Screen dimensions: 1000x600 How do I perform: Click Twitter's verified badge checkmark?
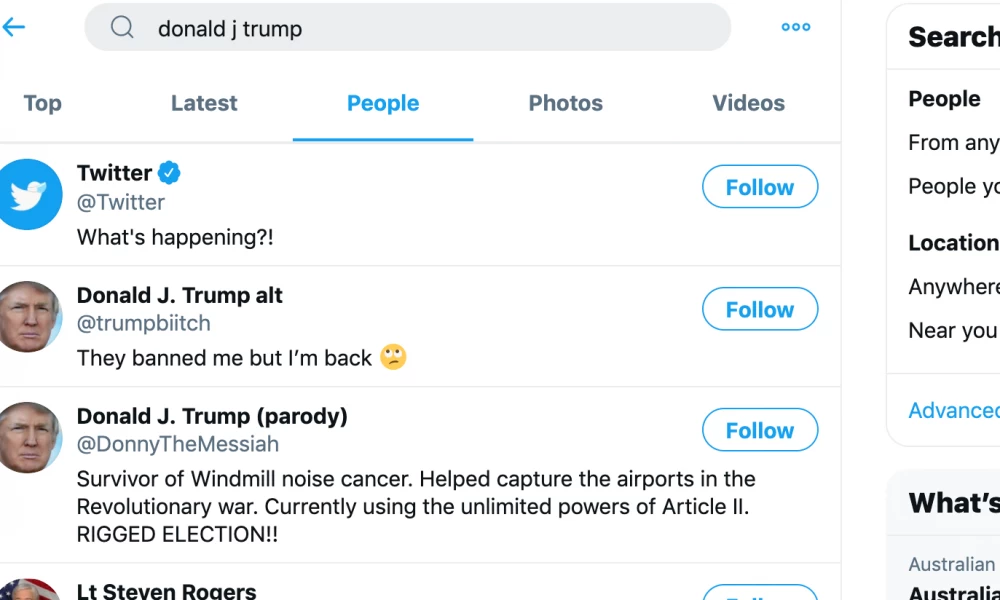pos(169,173)
